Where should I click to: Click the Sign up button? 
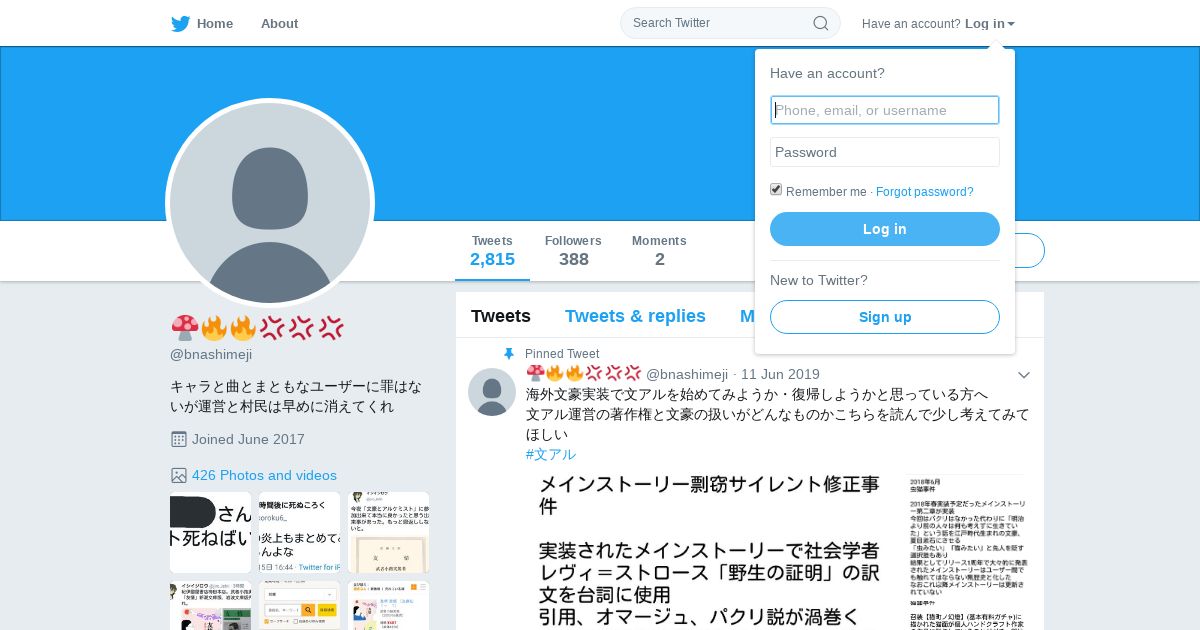[x=885, y=317]
